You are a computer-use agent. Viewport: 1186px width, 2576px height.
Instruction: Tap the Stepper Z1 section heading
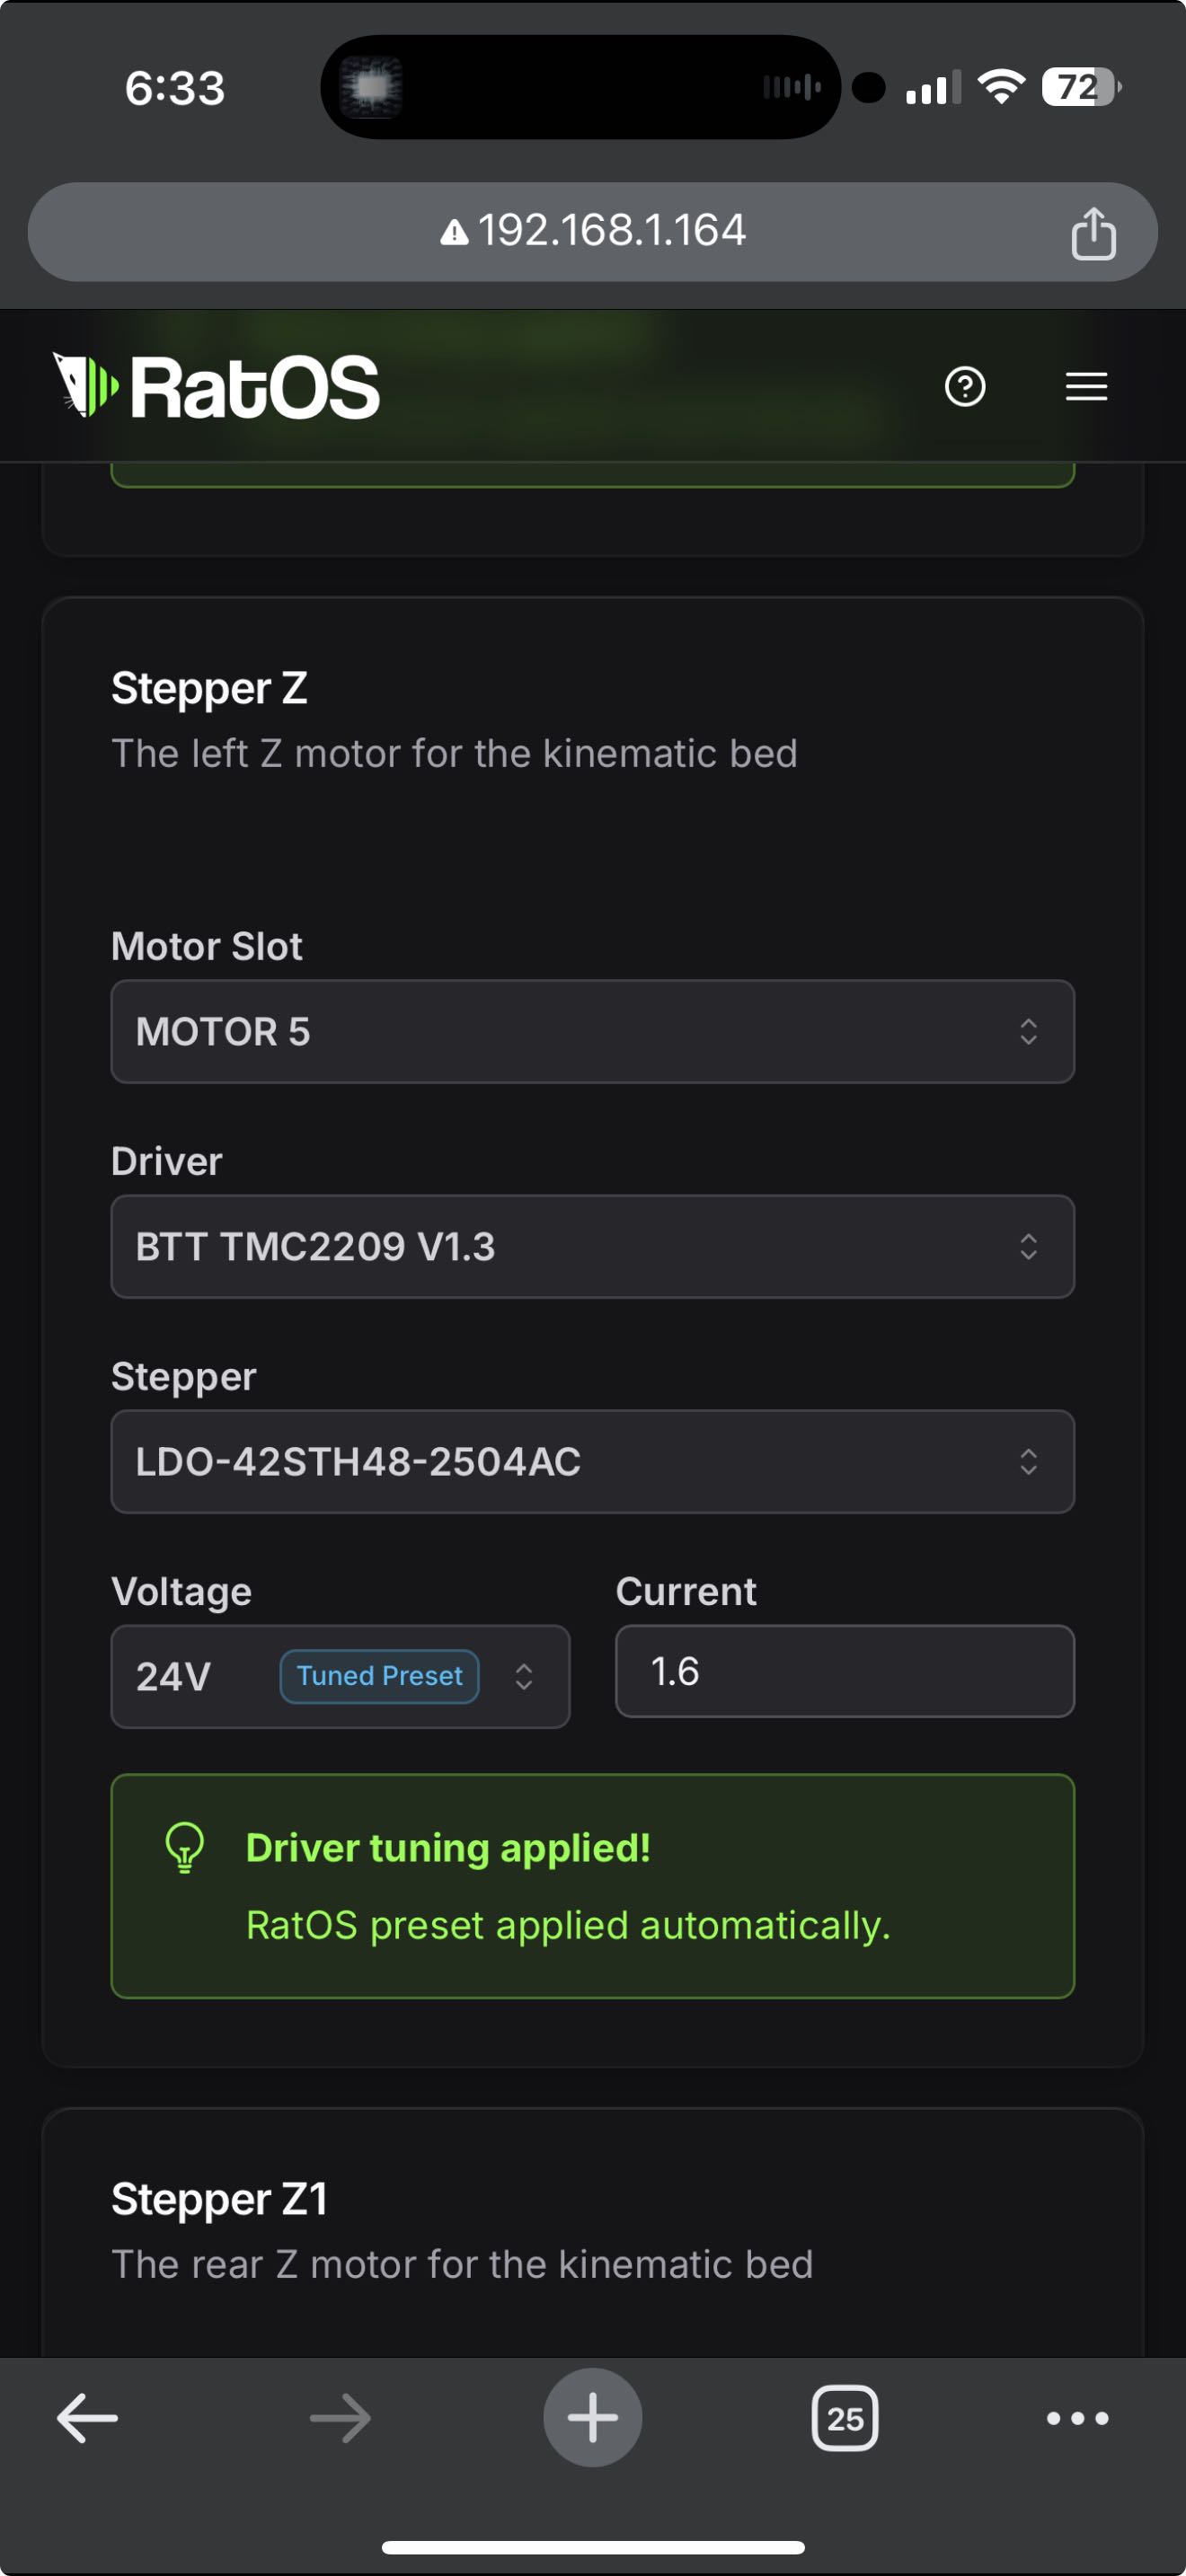(220, 2199)
